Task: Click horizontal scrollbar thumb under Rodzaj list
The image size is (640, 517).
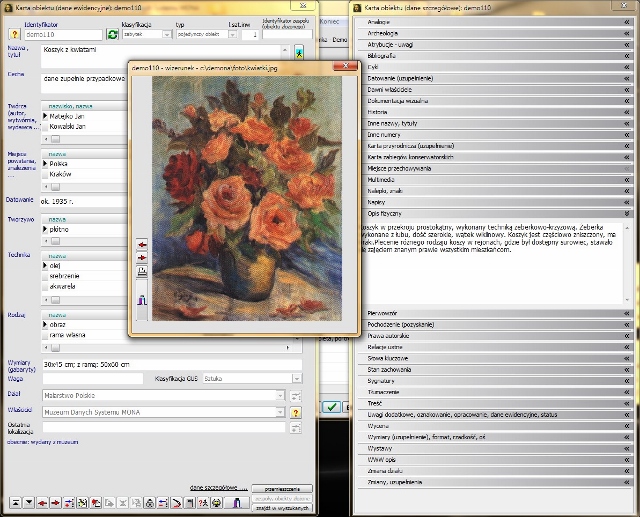Action: [56, 348]
